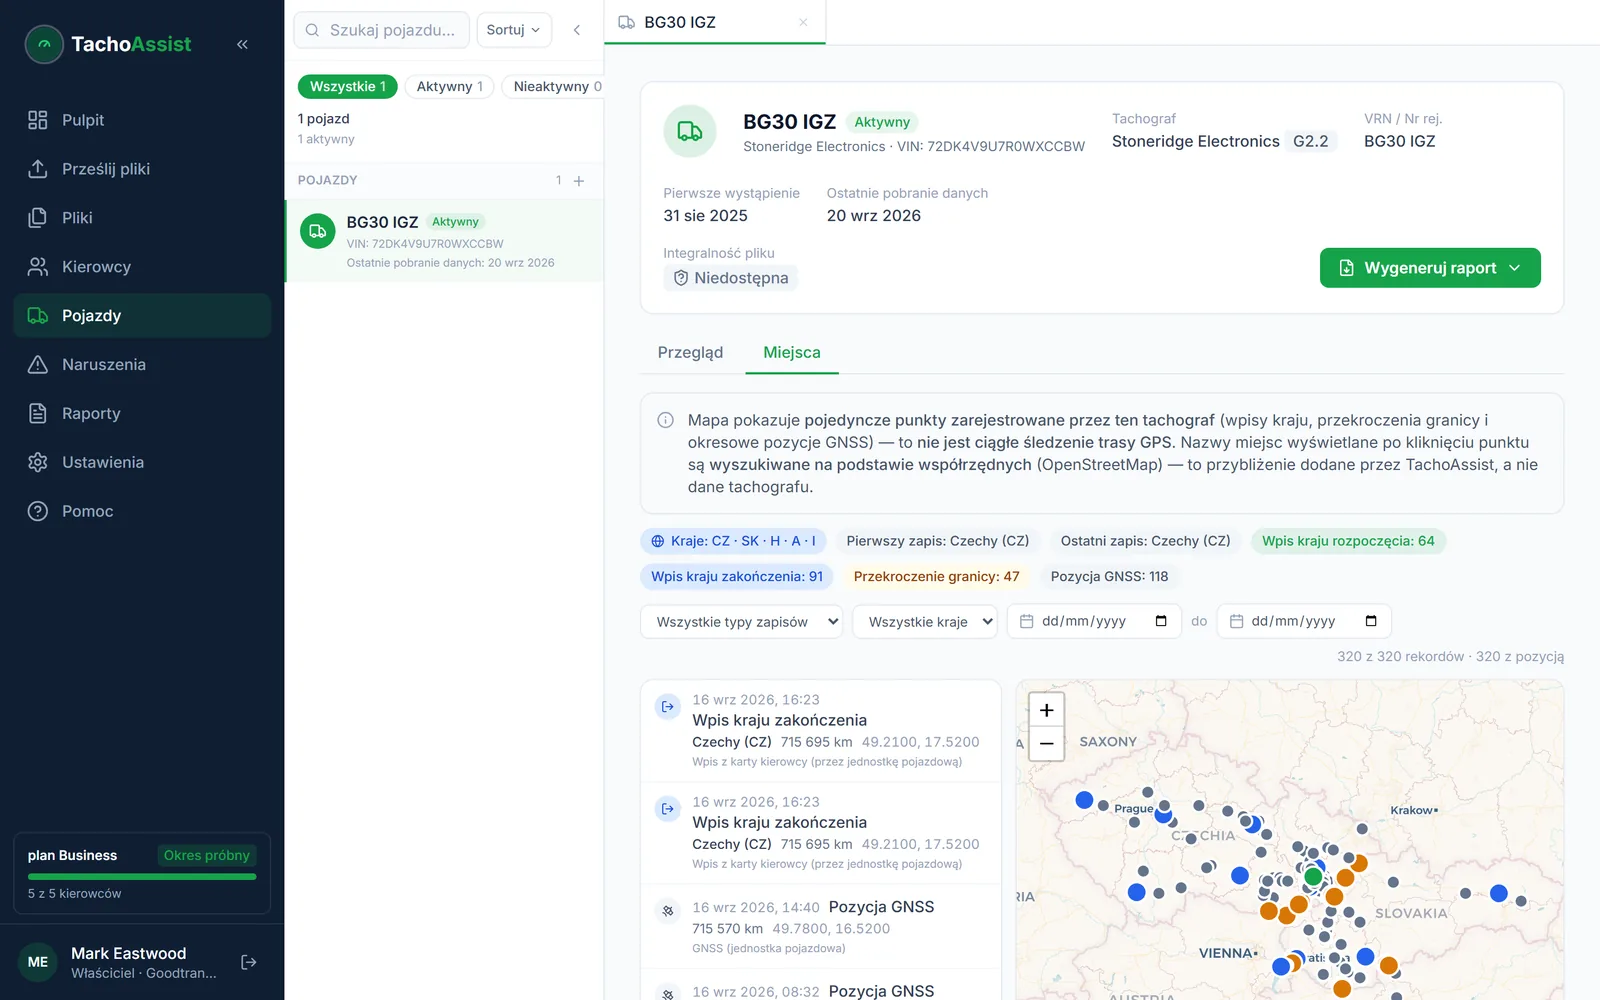Click the Aktywny status badge in header
Screen dimensions: 1600x1000
pos(882,122)
